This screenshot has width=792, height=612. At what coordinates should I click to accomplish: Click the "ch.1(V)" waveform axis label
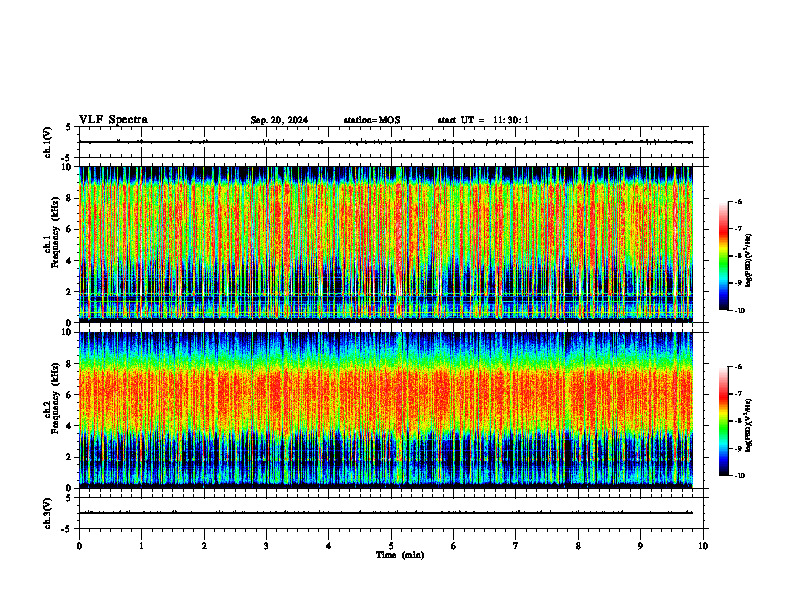point(48,142)
